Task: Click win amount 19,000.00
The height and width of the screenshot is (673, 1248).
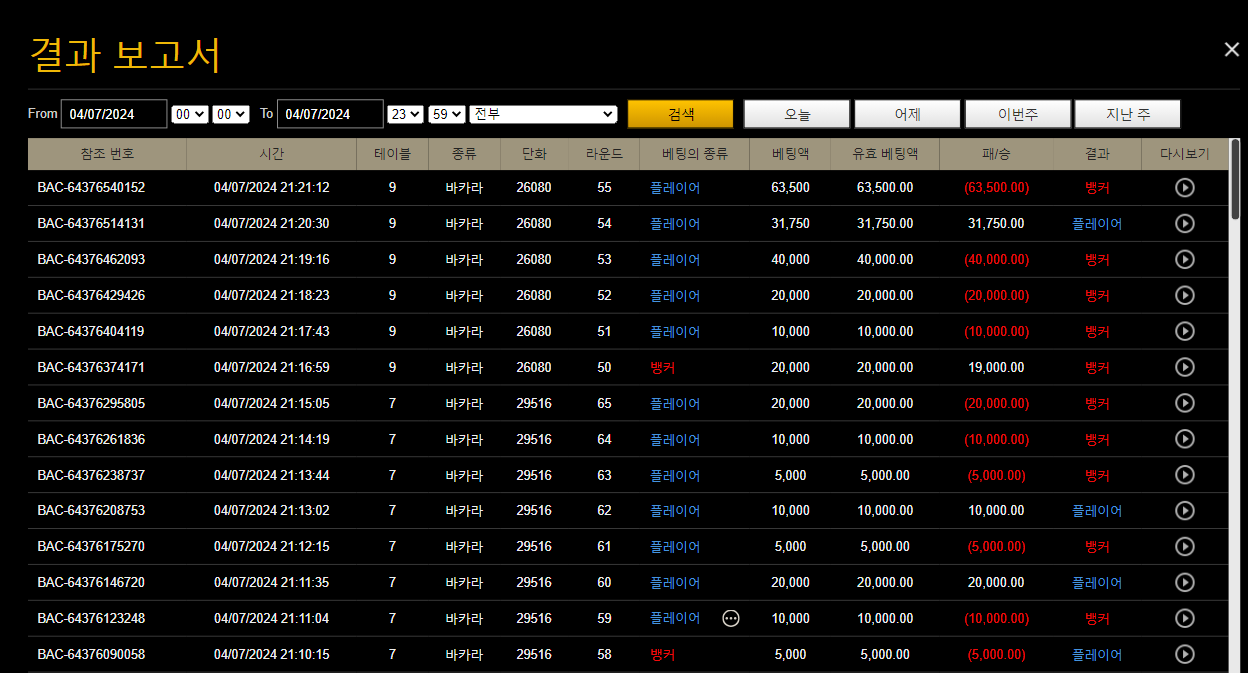Action: pos(996,367)
